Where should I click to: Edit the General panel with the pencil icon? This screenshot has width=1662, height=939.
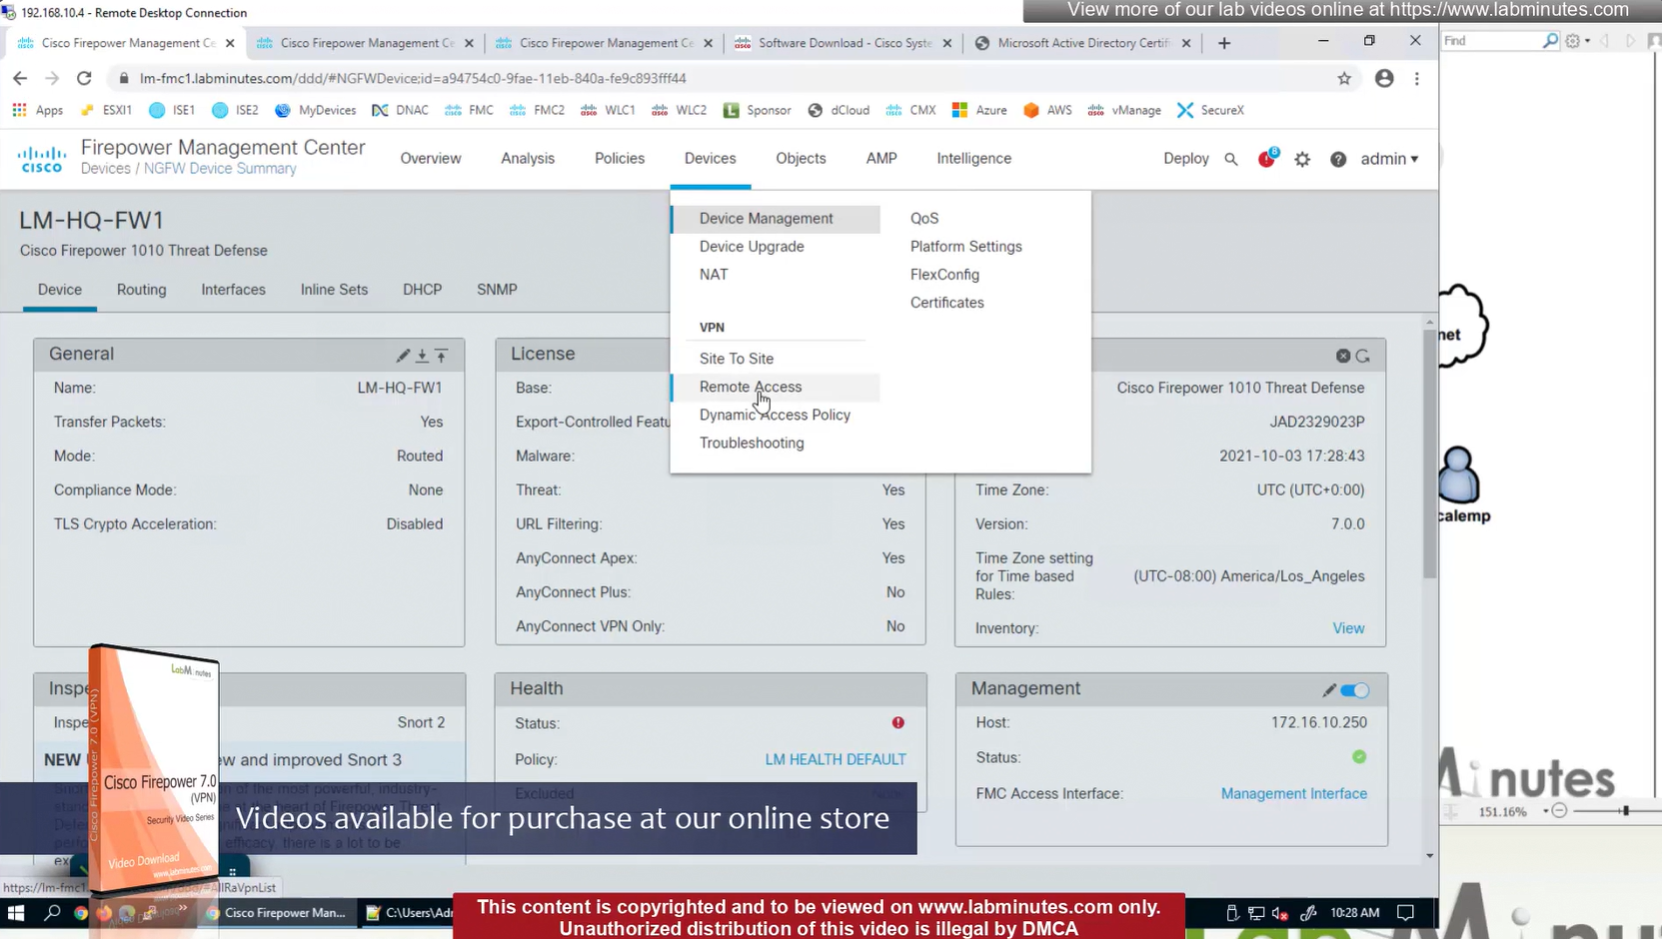(x=402, y=355)
